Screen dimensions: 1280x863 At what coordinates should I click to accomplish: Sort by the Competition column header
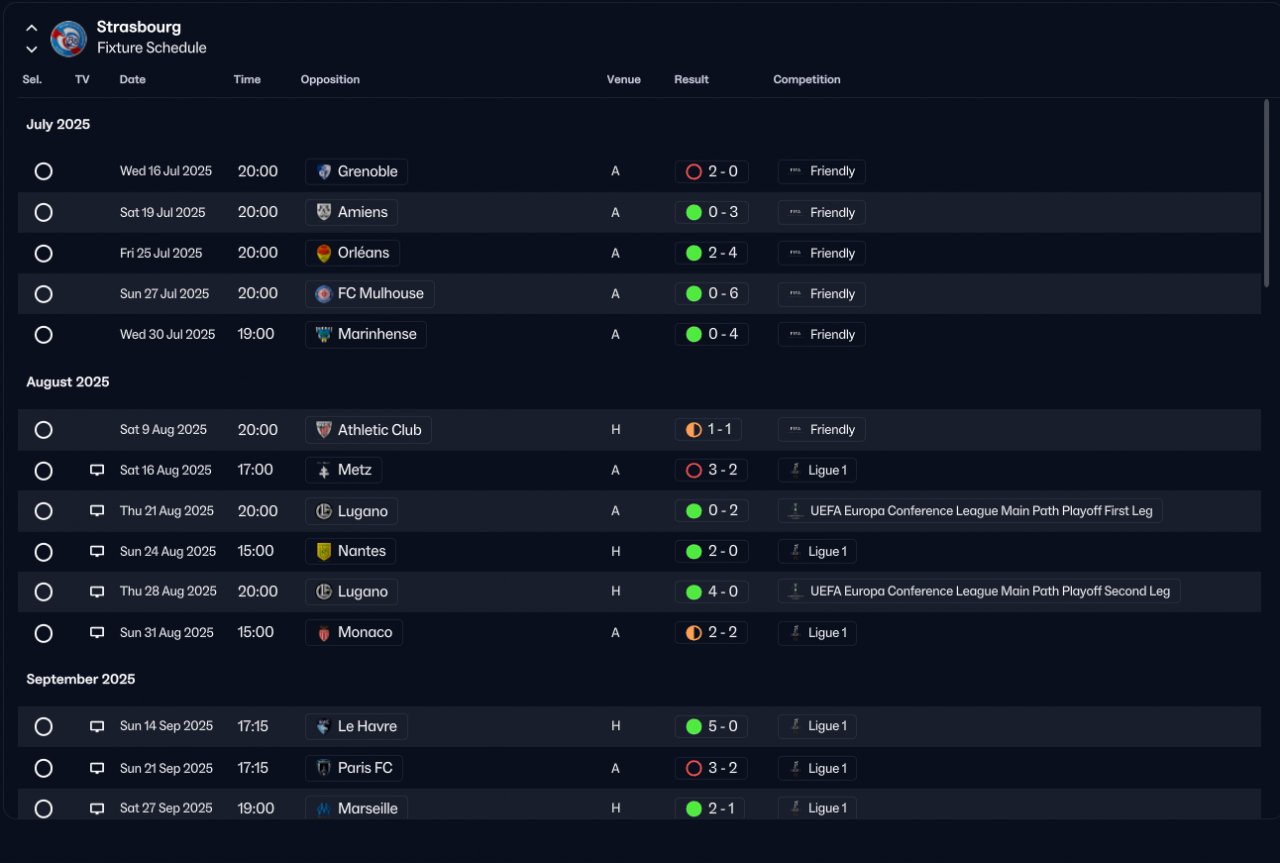[807, 79]
